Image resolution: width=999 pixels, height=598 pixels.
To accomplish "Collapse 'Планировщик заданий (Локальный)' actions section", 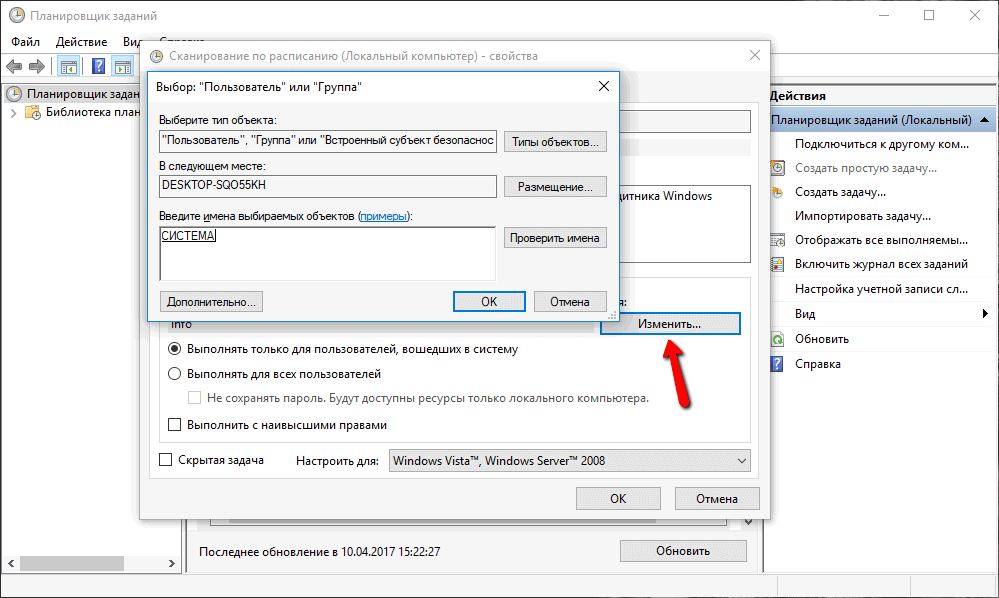I will (984, 120).
